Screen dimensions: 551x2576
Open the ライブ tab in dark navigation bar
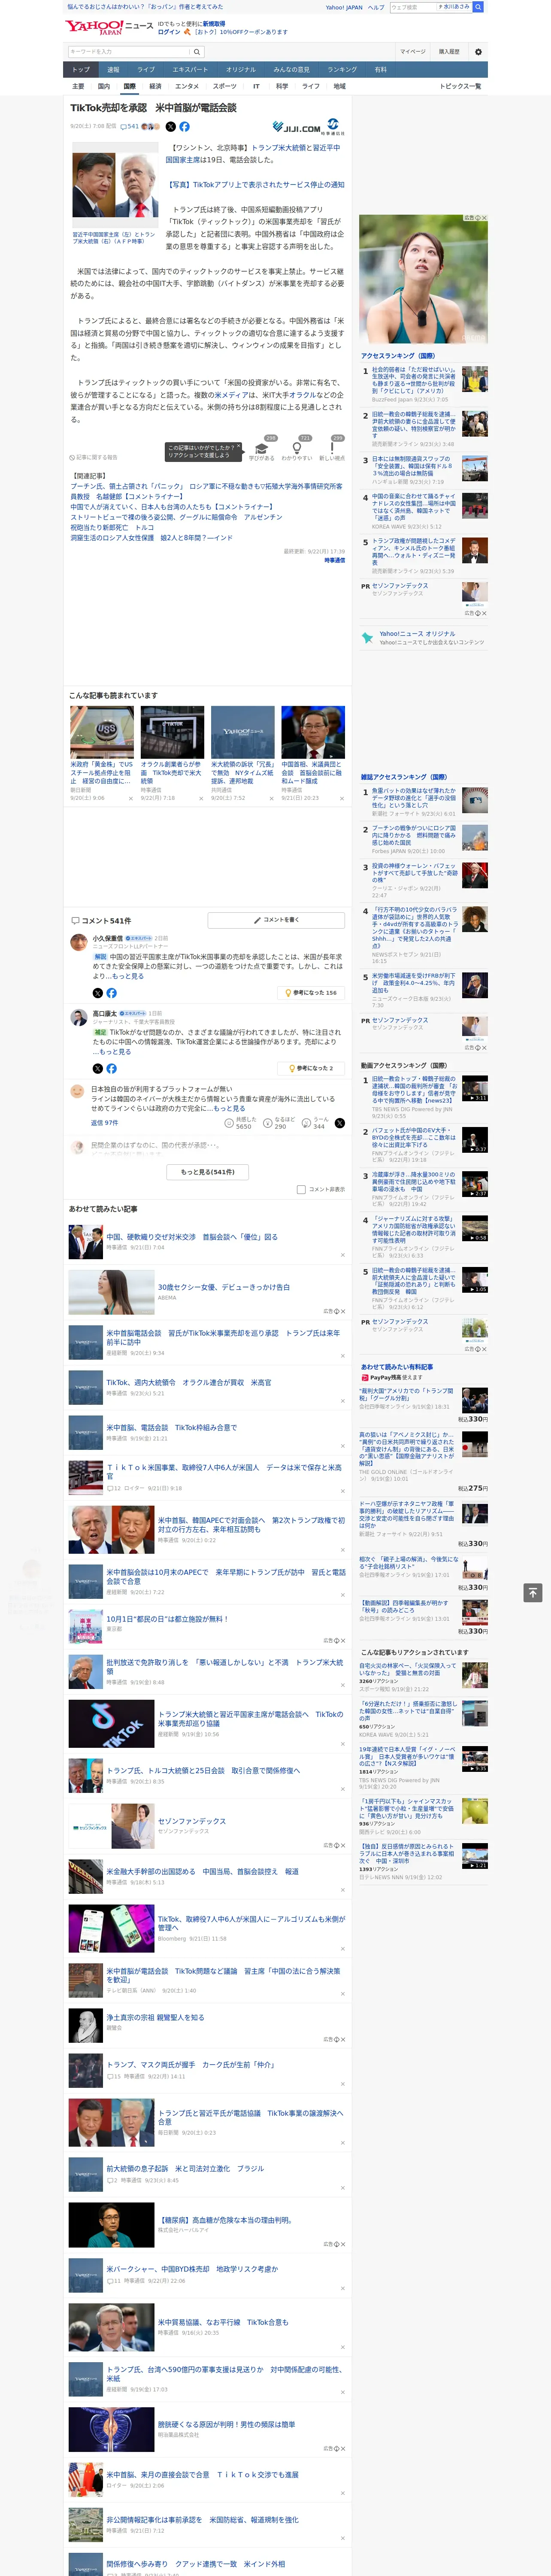click(146, 70)
